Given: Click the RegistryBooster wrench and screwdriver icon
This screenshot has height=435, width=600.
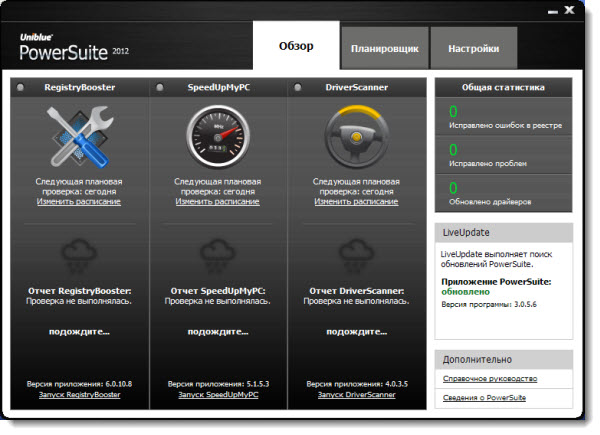Looking at the screenshot, I should coord(79,137).
